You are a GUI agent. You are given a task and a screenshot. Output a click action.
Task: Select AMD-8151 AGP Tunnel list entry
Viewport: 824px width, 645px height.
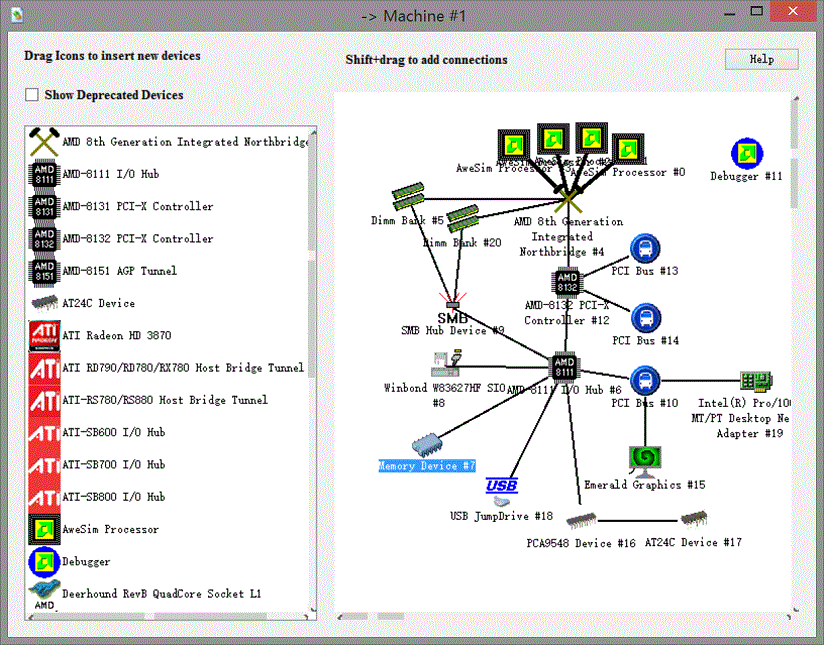[x=119, y=271]
